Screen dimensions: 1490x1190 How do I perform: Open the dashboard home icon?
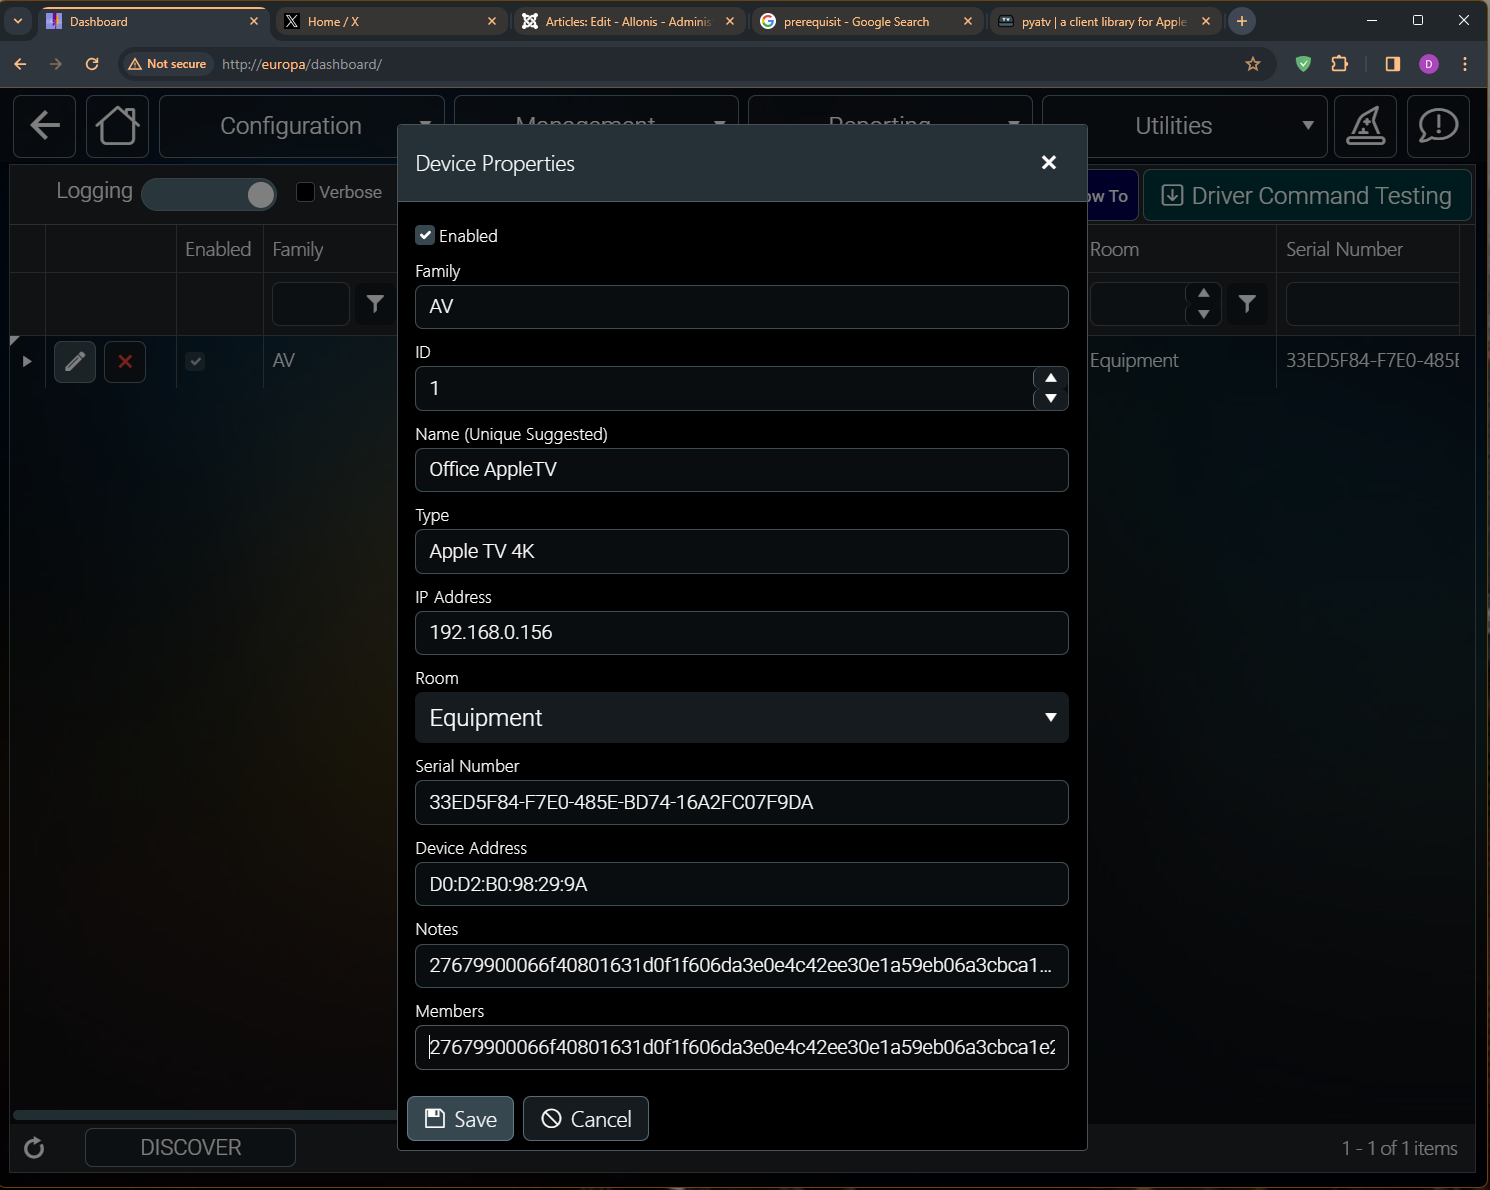(118, 126)
